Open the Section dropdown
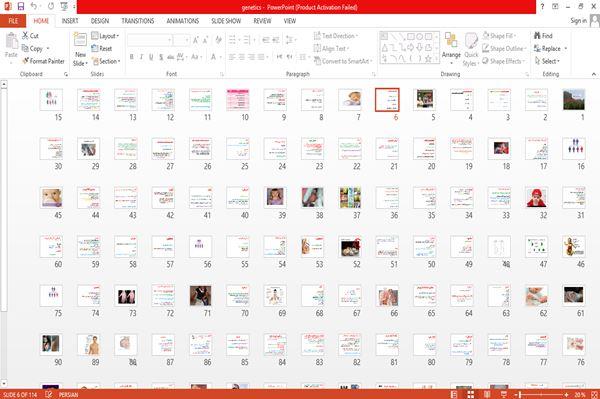Image resolution: width=600 pixels, height=399 pixels. [x=106, y=61]
